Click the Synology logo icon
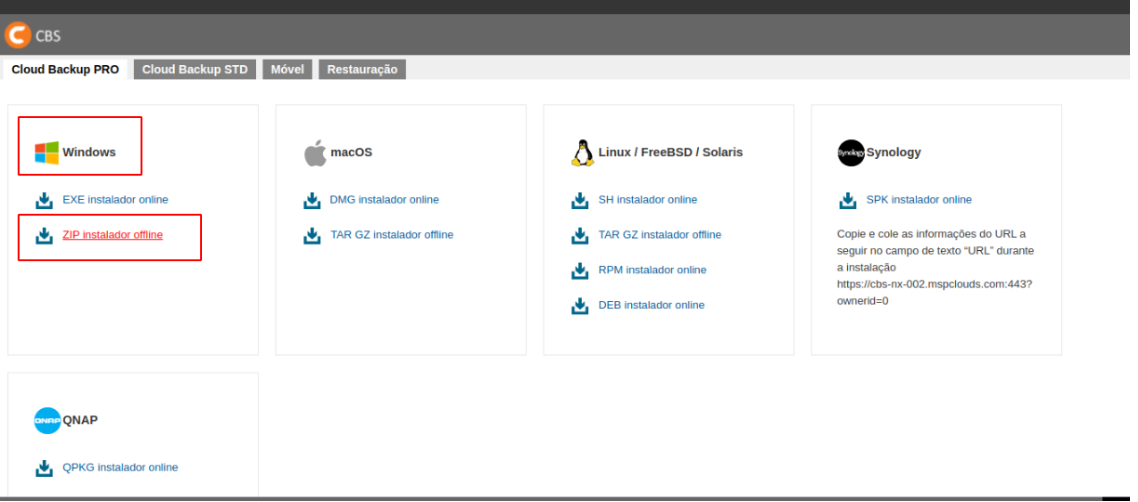This screenshot has height=502, width=1138. [851, 152]
